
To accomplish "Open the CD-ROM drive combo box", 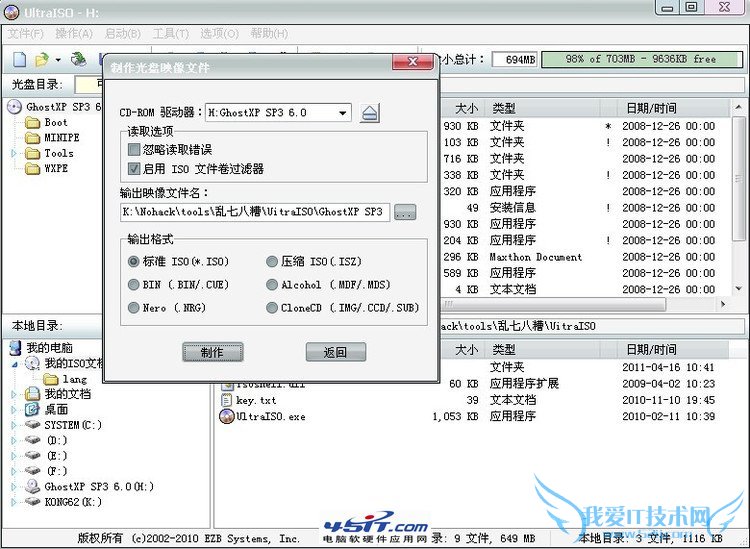I will 278,113.
